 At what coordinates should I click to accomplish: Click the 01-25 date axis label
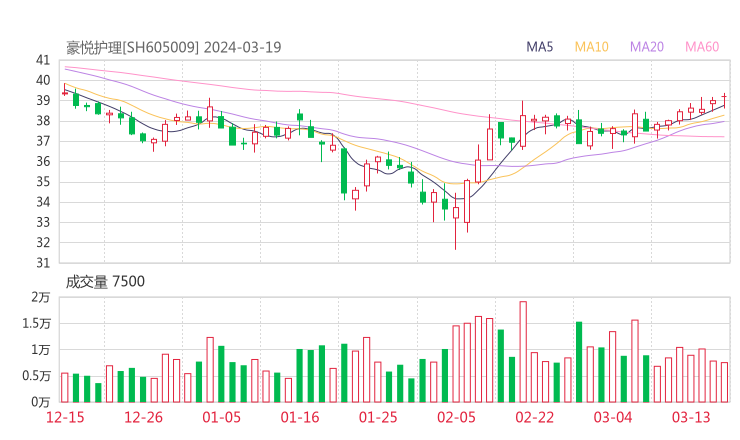tap(378, 417)
